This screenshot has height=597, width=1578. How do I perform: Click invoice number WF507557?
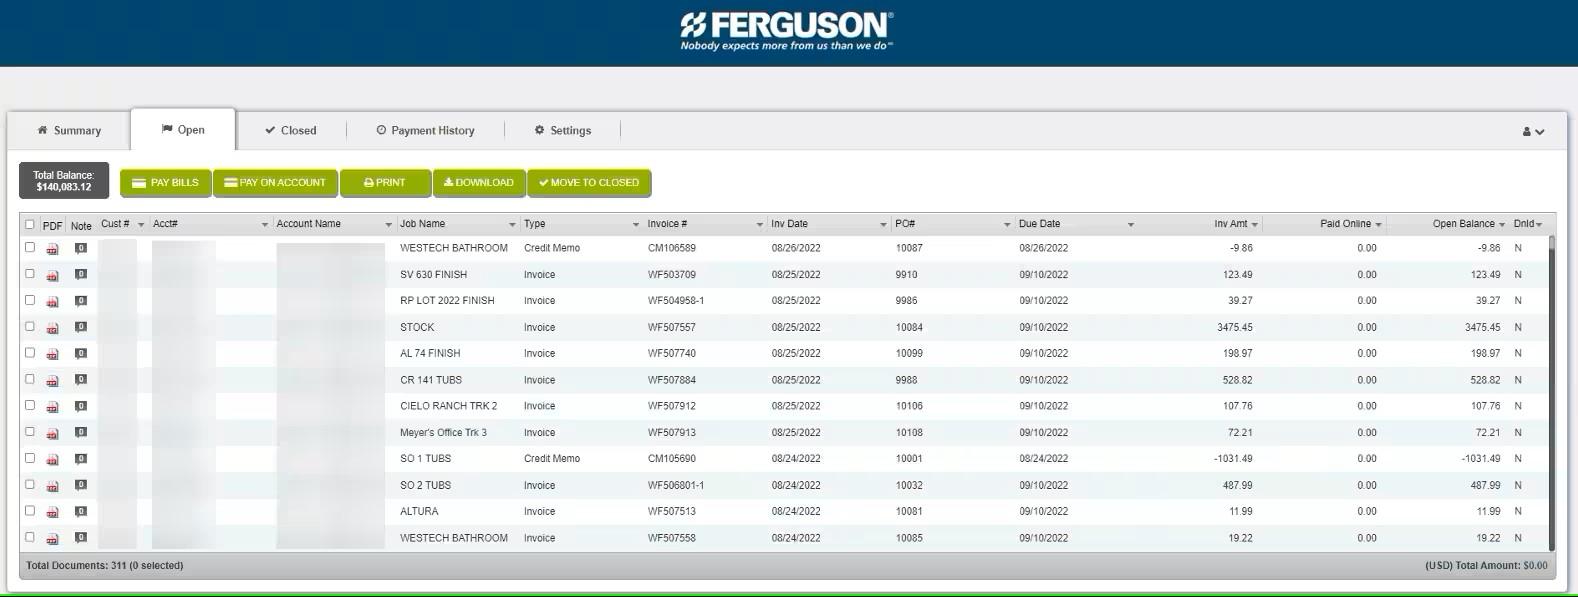tap(672, 328)
